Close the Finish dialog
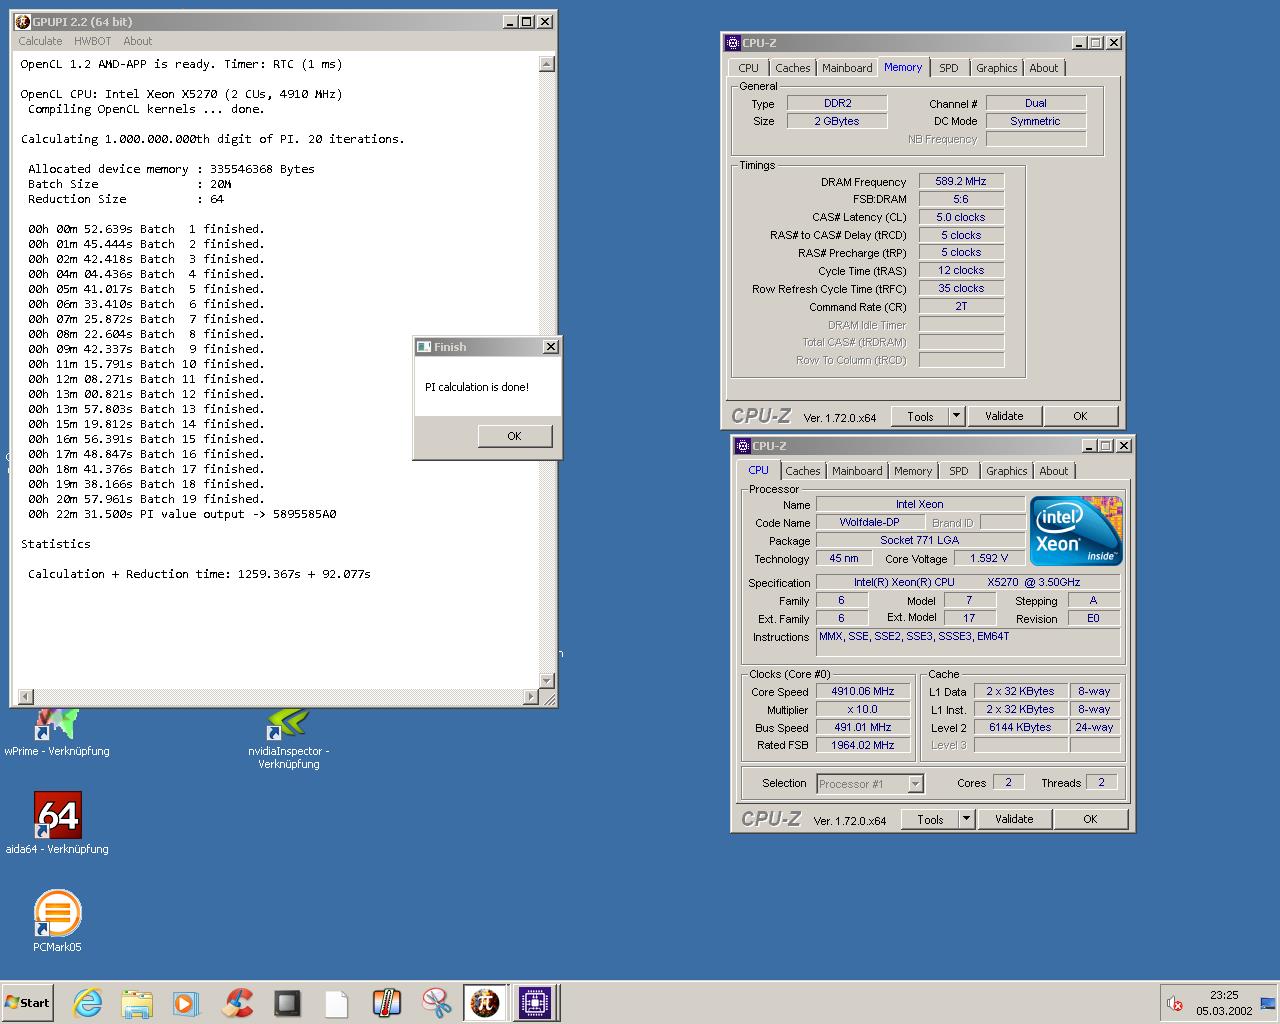The height and width of the screenshot is (1024, 1280). (x=550, y=347)
